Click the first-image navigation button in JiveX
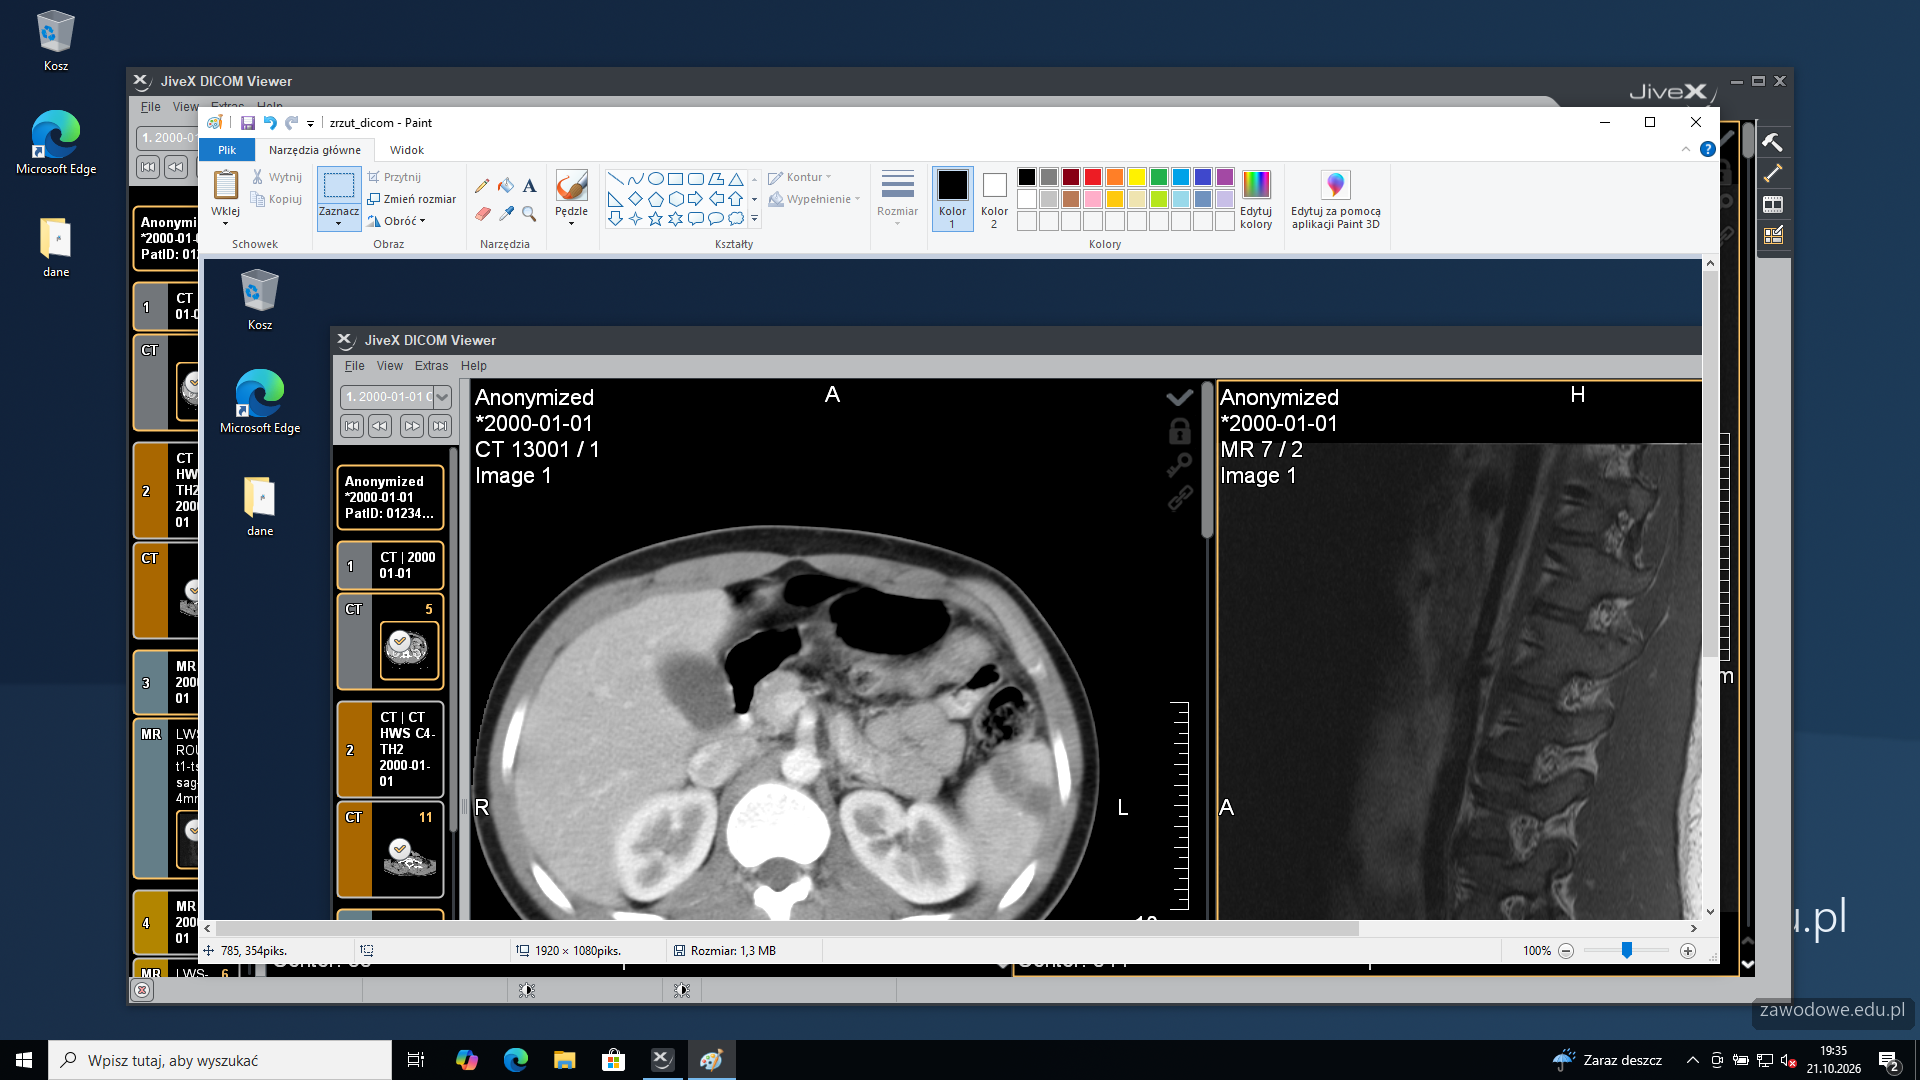 pyautogui.click(x=148, y=167)
